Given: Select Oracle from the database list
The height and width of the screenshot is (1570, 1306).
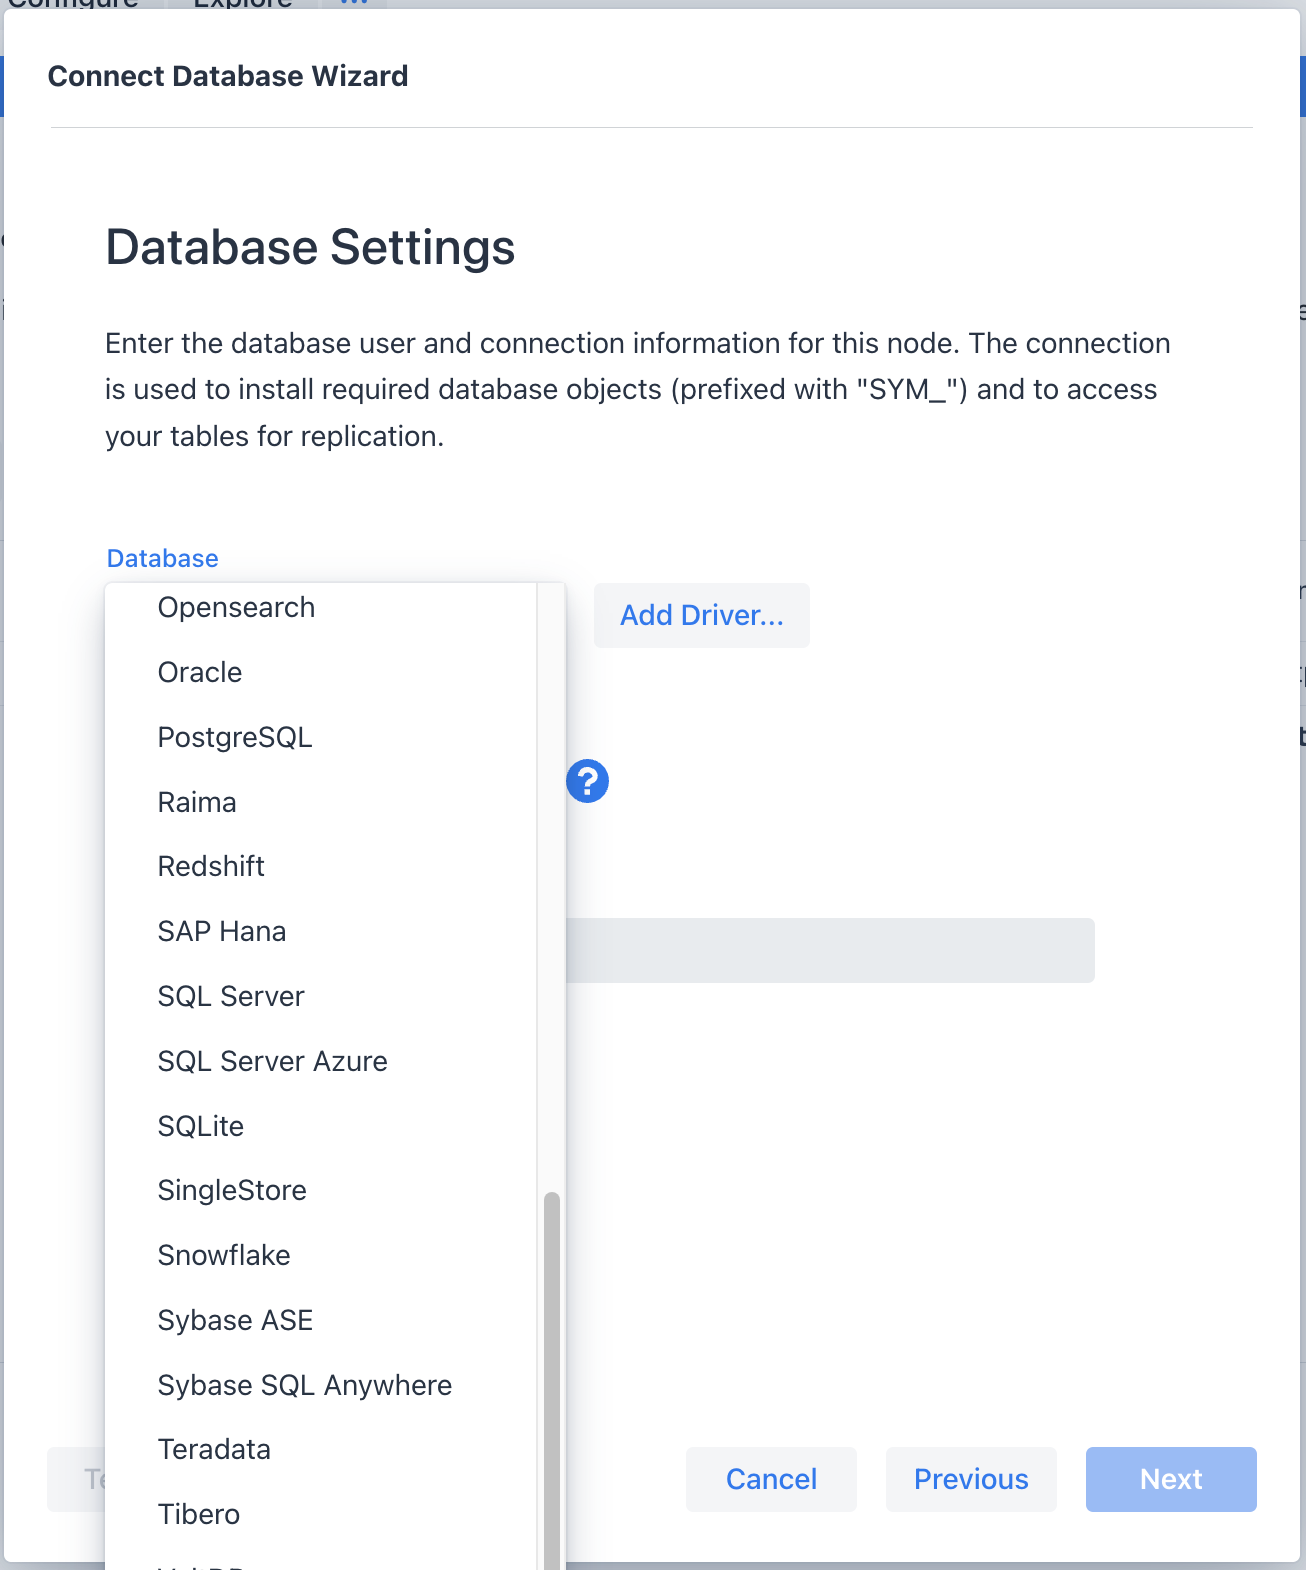Looking at the screenshot, I should coord(321,672).
